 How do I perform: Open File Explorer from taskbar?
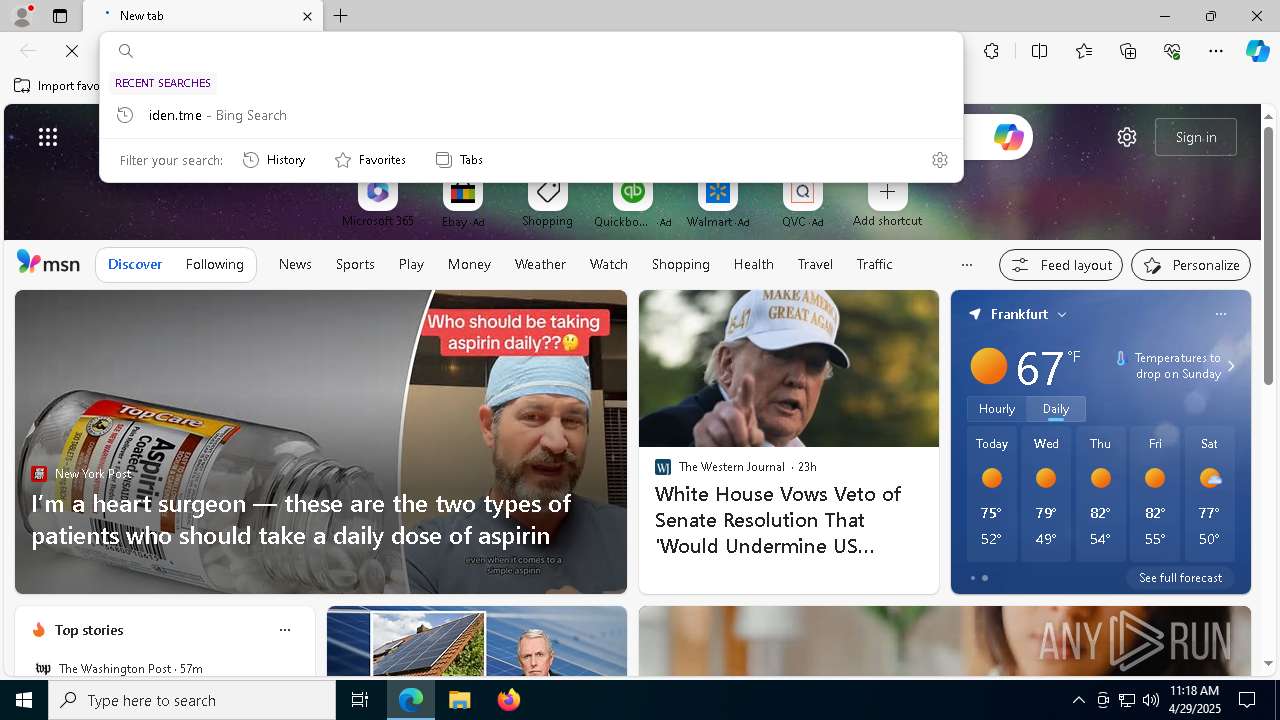pyautogui.click(x=459, y=700)
